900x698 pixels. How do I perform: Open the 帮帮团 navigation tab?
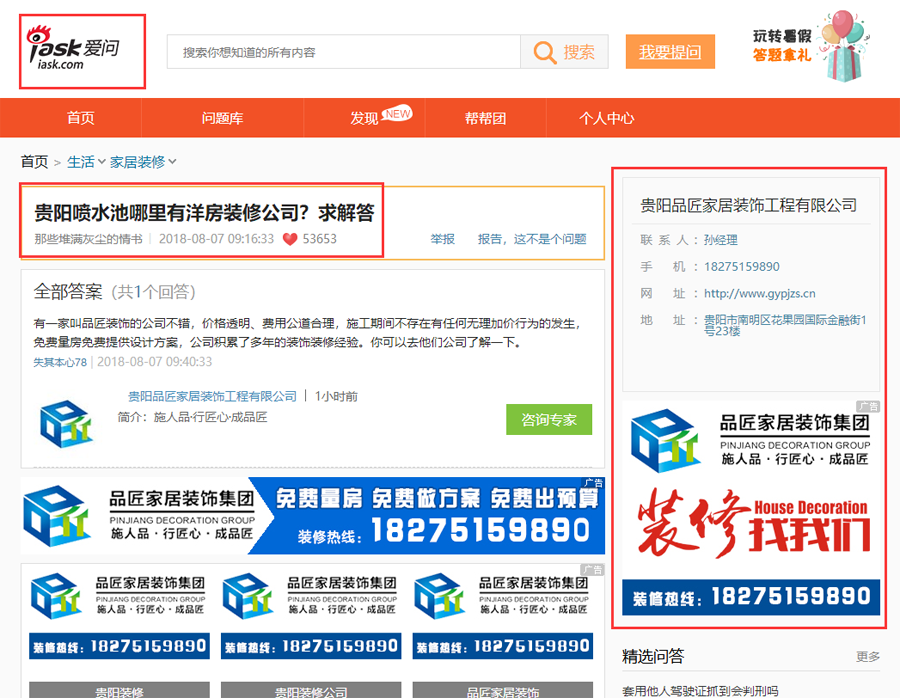pyautogui.click(x=485, y=118)
